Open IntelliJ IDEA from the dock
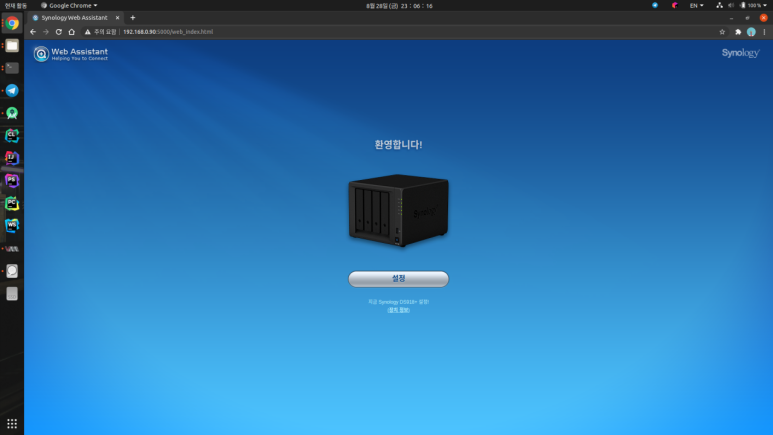 12,158
